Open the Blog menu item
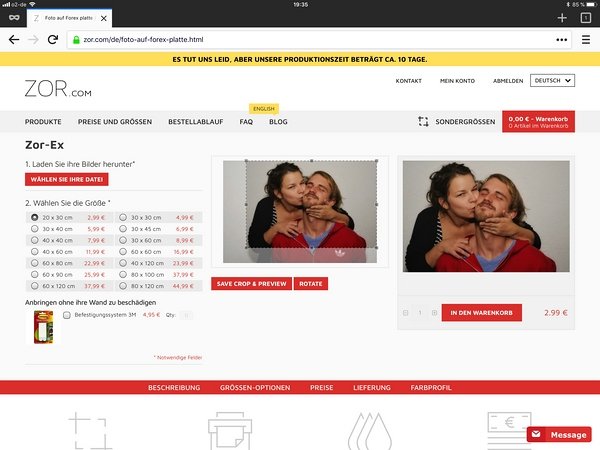The width and height of the screenshot is (600, 450). pyautogui.click(x=278, y=122)
